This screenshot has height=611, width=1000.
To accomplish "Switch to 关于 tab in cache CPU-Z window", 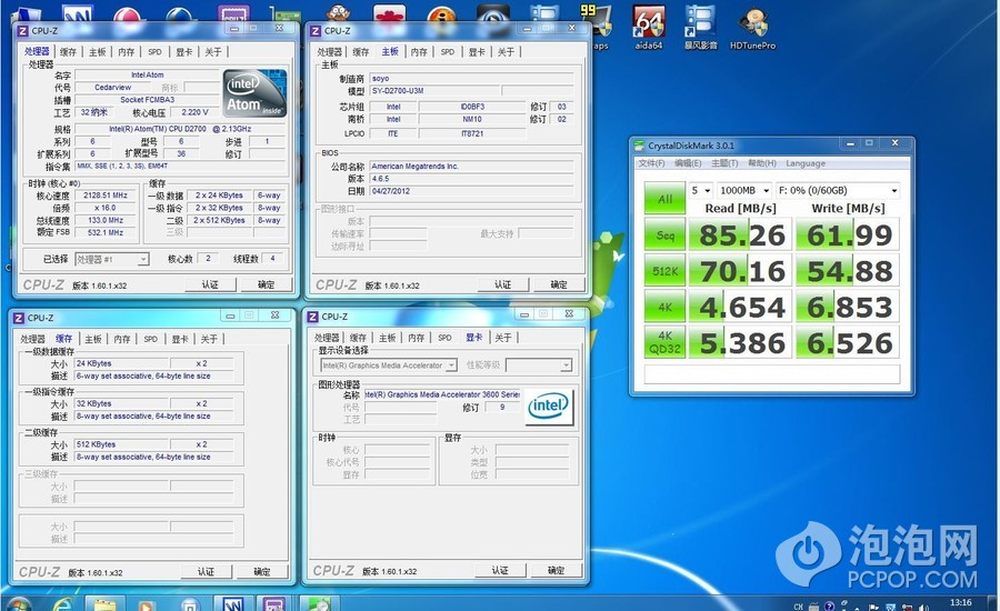I will (x=209, y=339).
